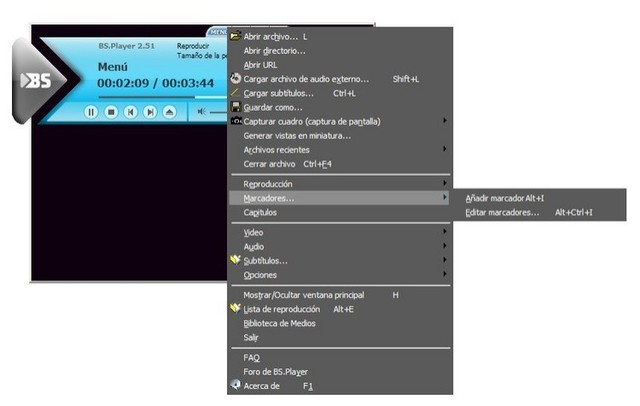Image resolution: width=640 pixels, height=406 pixels.
Task: Click the floppy disk icon for Guardar como
Action: coord(236,107)
